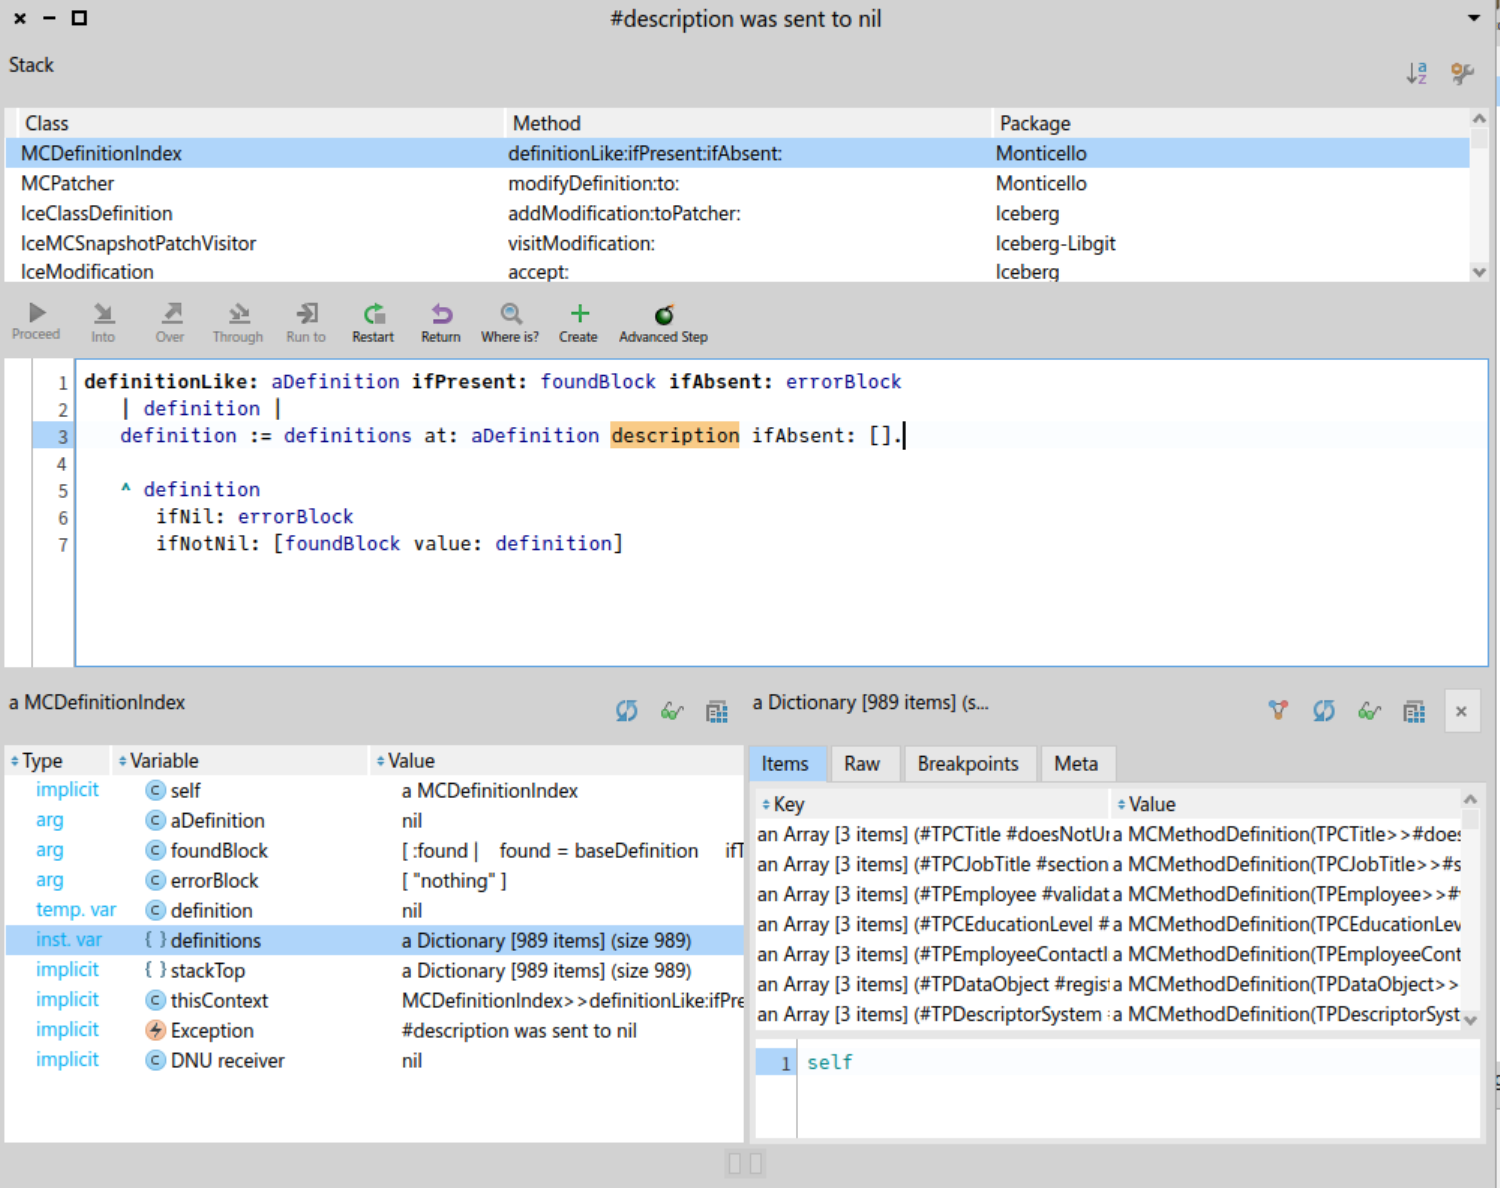1500x1188 pixels.
Task: Toggle the filter funnel on the Dictionary inspector
Action: coord(1278,710)
